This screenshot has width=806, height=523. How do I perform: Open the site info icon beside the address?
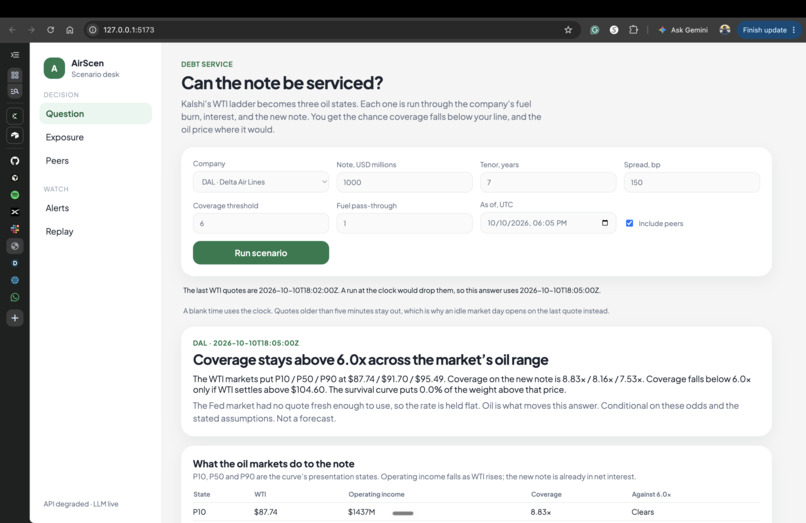(x=93, y=30)
